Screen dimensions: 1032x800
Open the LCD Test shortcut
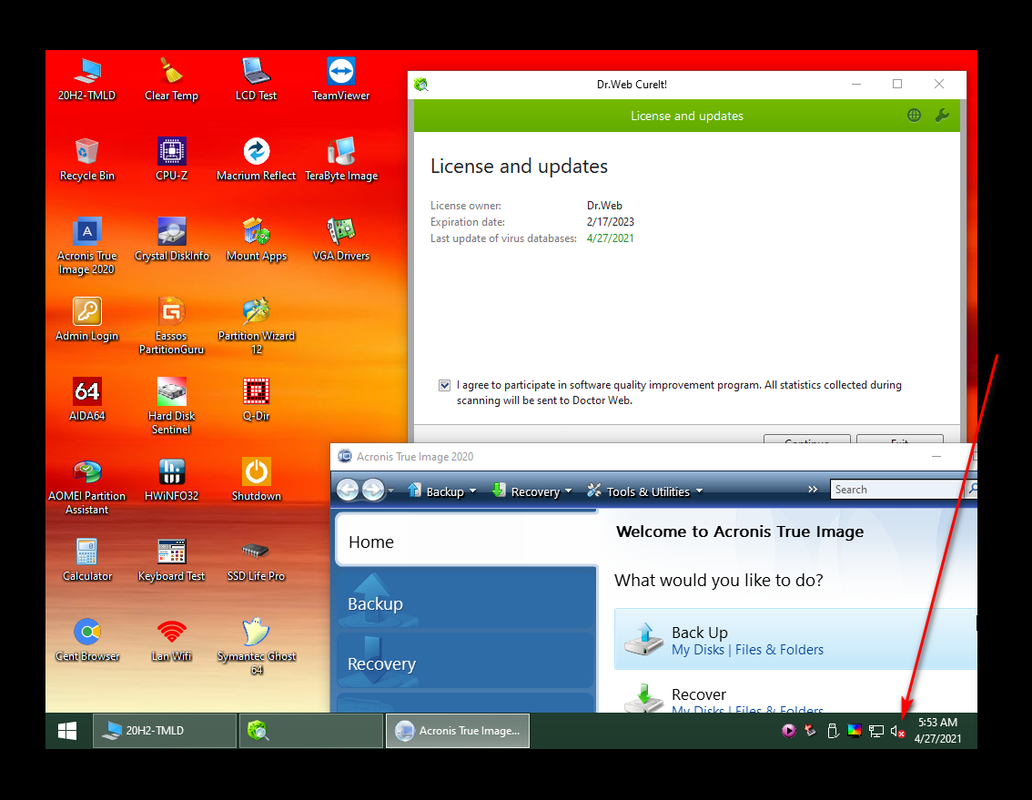point(256,79)
